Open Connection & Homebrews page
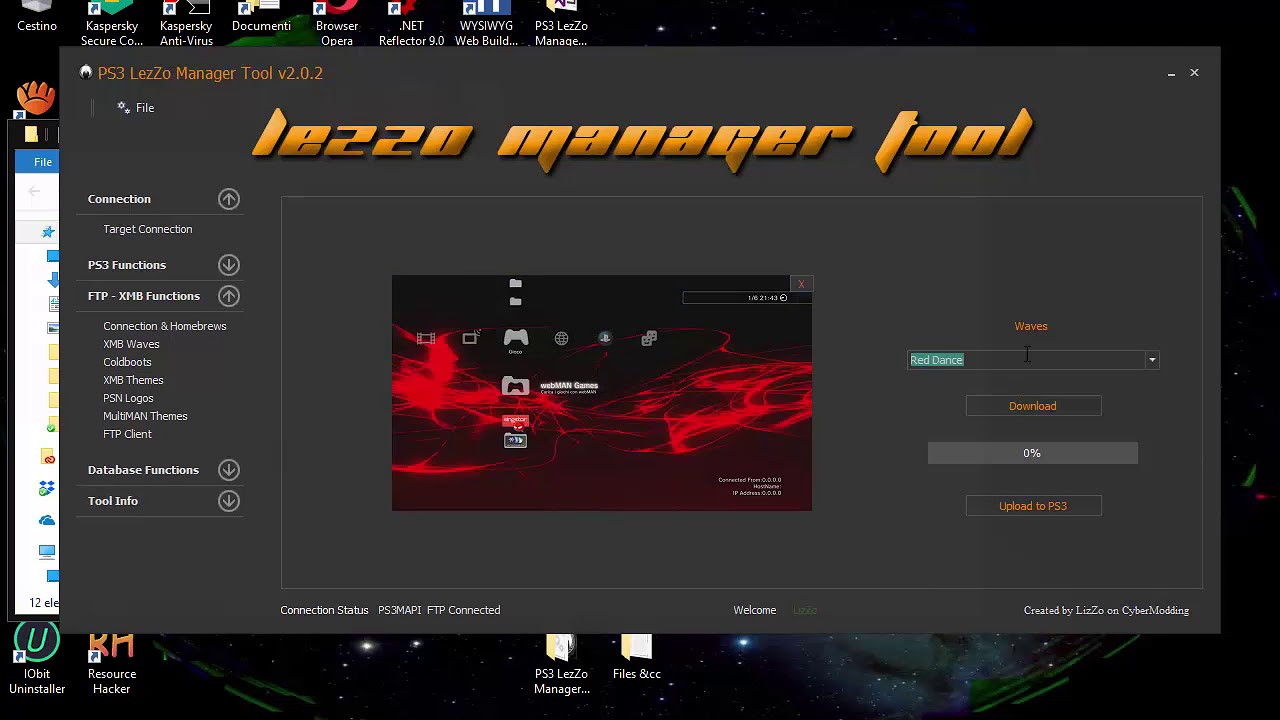Screen dimensions: 1280x720 [164, 326]
